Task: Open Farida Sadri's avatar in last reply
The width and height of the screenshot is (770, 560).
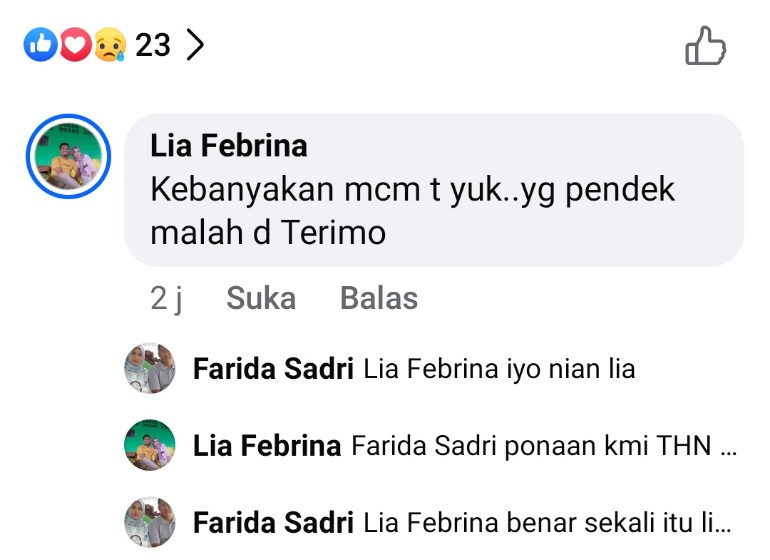Action: point(150,522)
